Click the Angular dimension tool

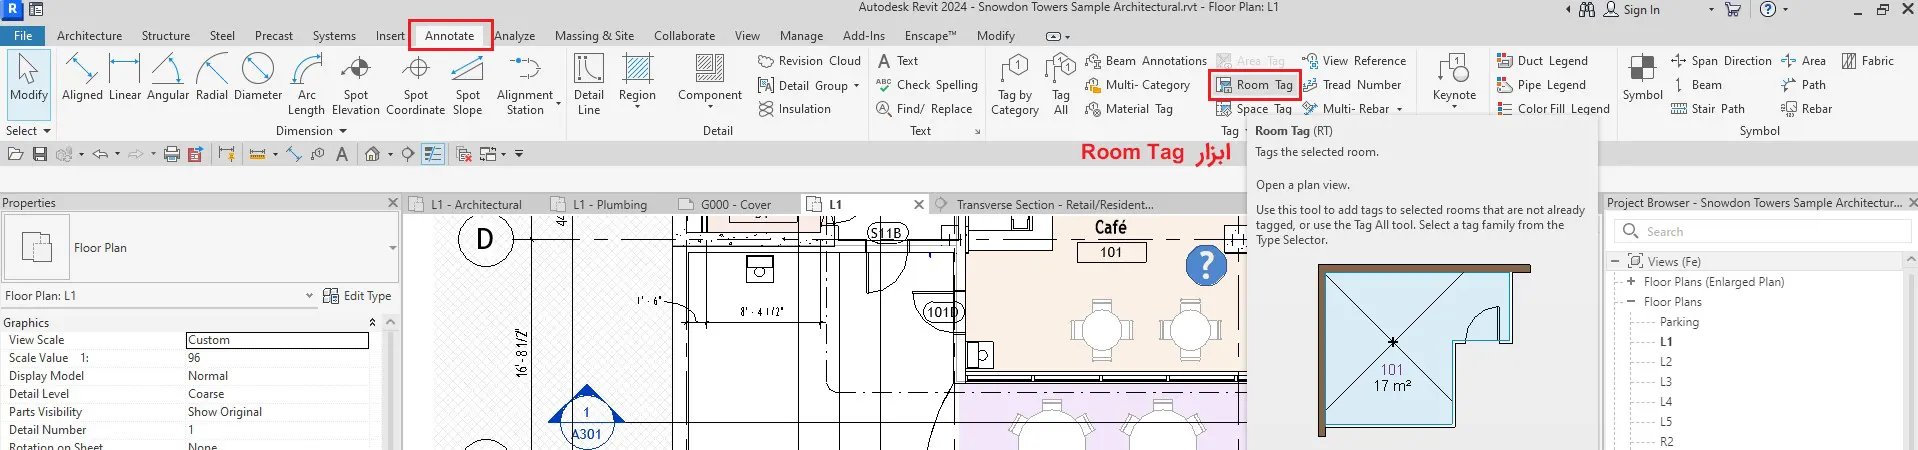click(x=167, y=78)
